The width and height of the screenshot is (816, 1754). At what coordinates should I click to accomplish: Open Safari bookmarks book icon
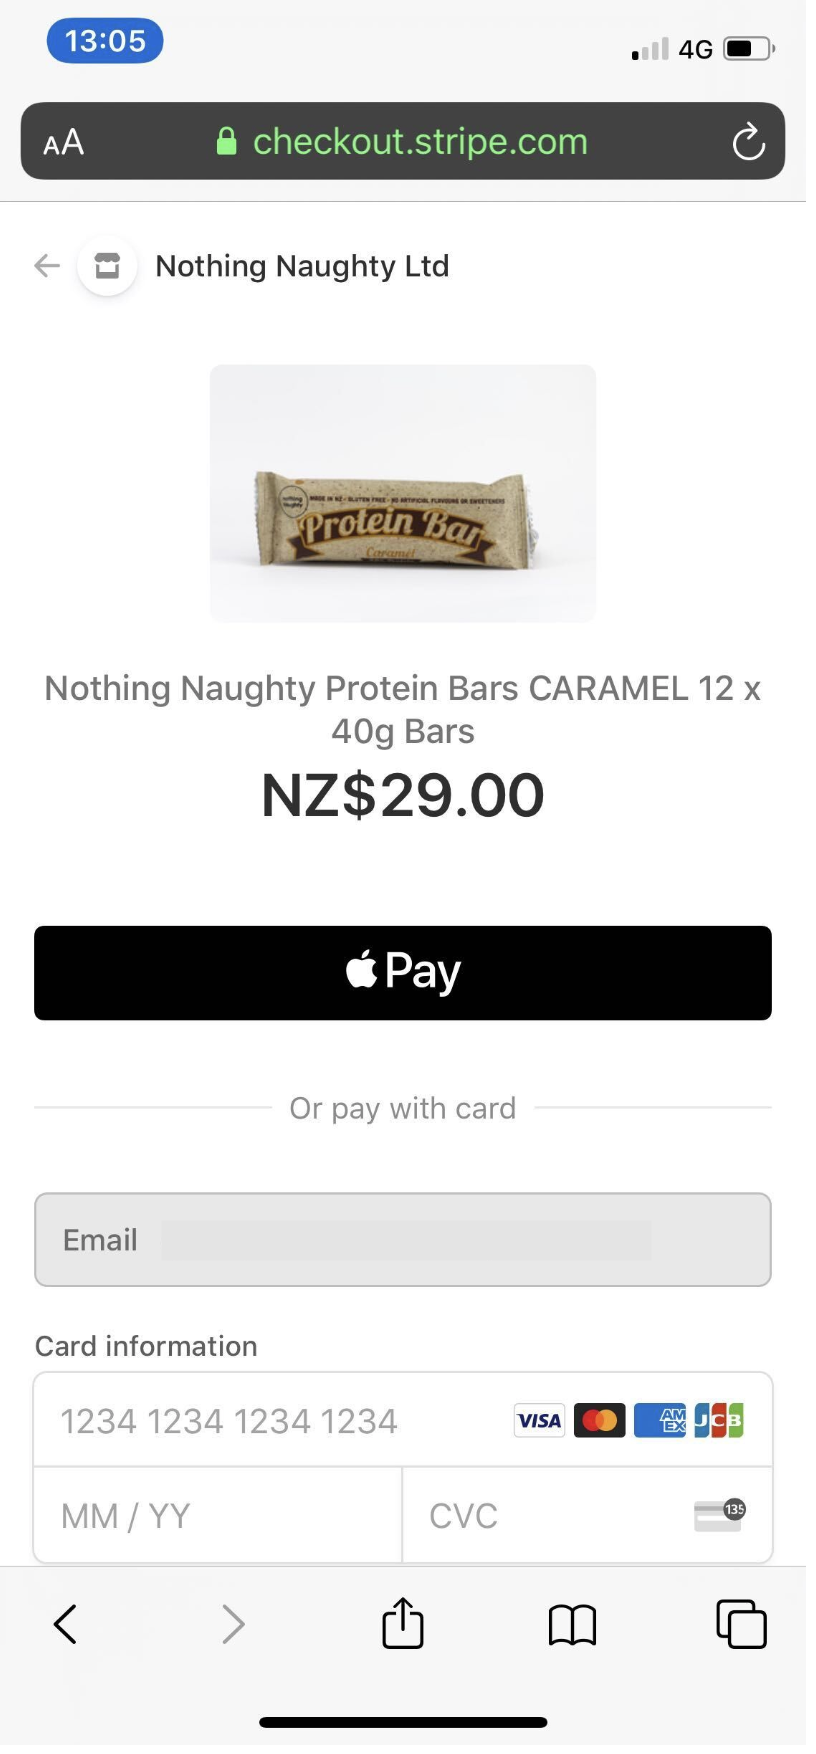tap(572, 1624)
